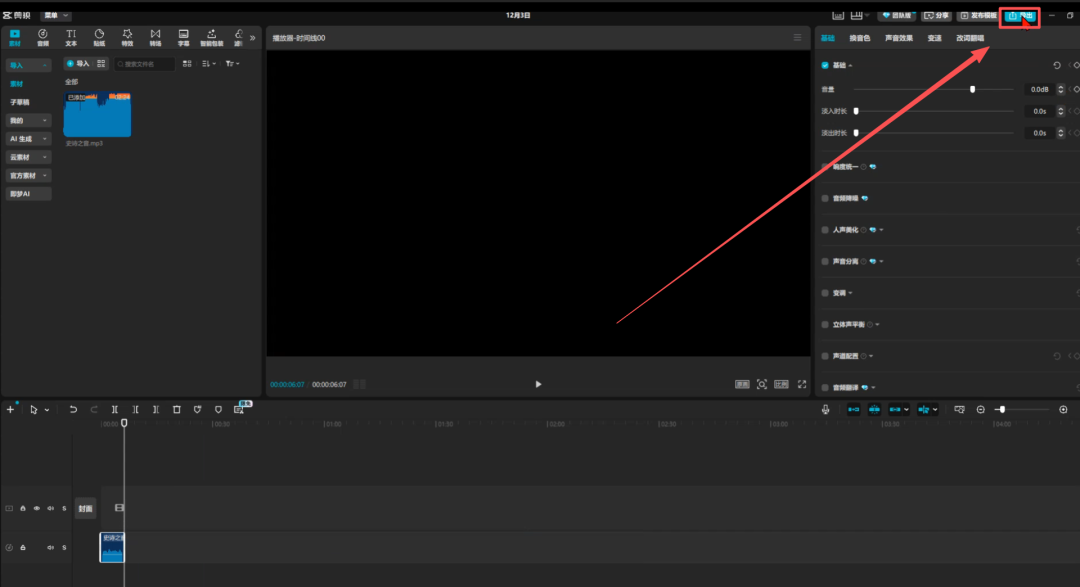Viewport: 1080px width, 587px height.
Task: Click the 导入 import button
Action: (x=77, y=63)
